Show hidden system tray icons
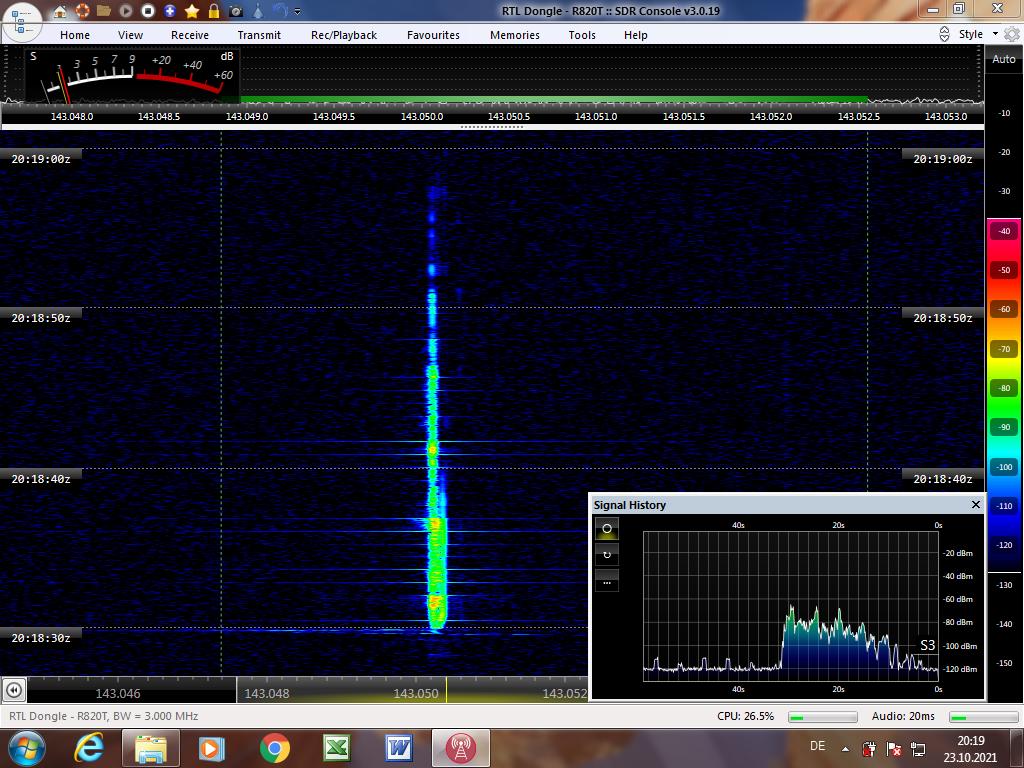1024x768 pixels. [846, 749]
